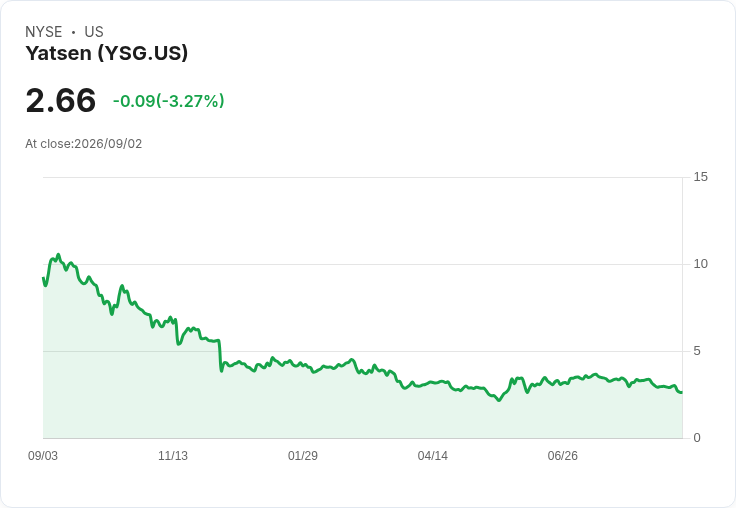
Task: Click the At close 2026/09/02 timestamp
Action: [84, 144]
